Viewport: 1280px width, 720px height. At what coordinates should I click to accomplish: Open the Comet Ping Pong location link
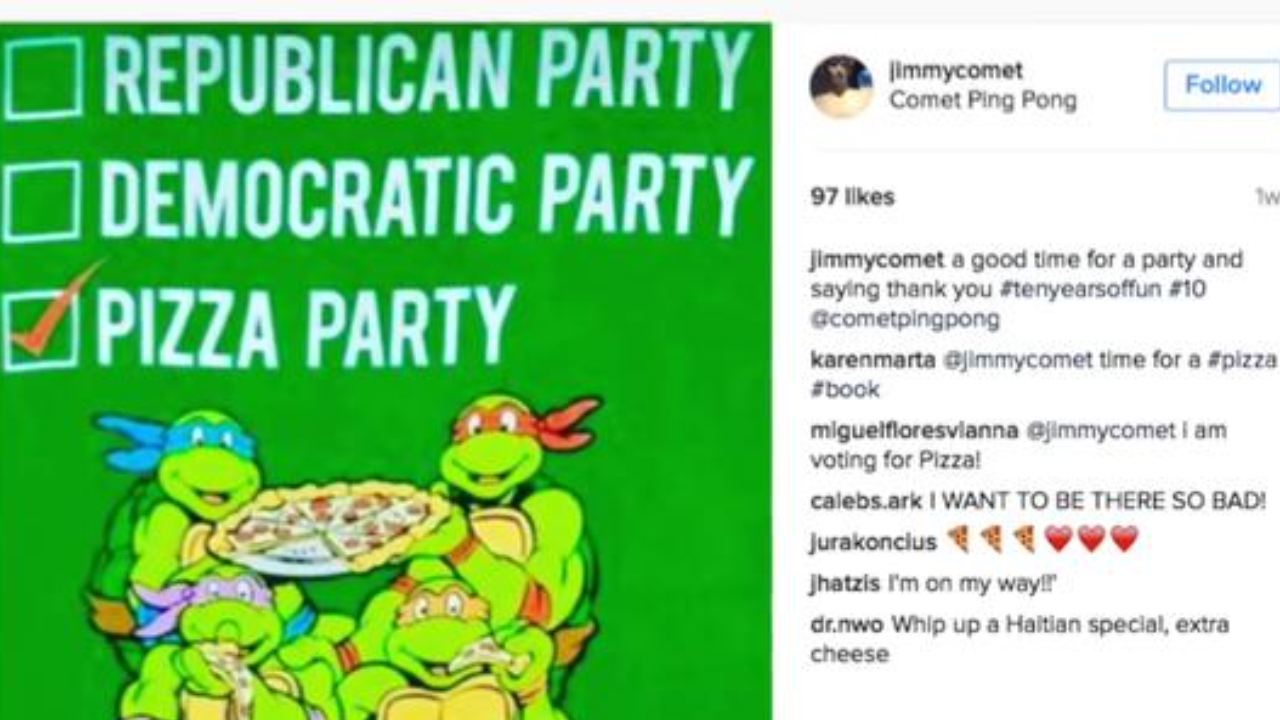(x=982, y=101)
